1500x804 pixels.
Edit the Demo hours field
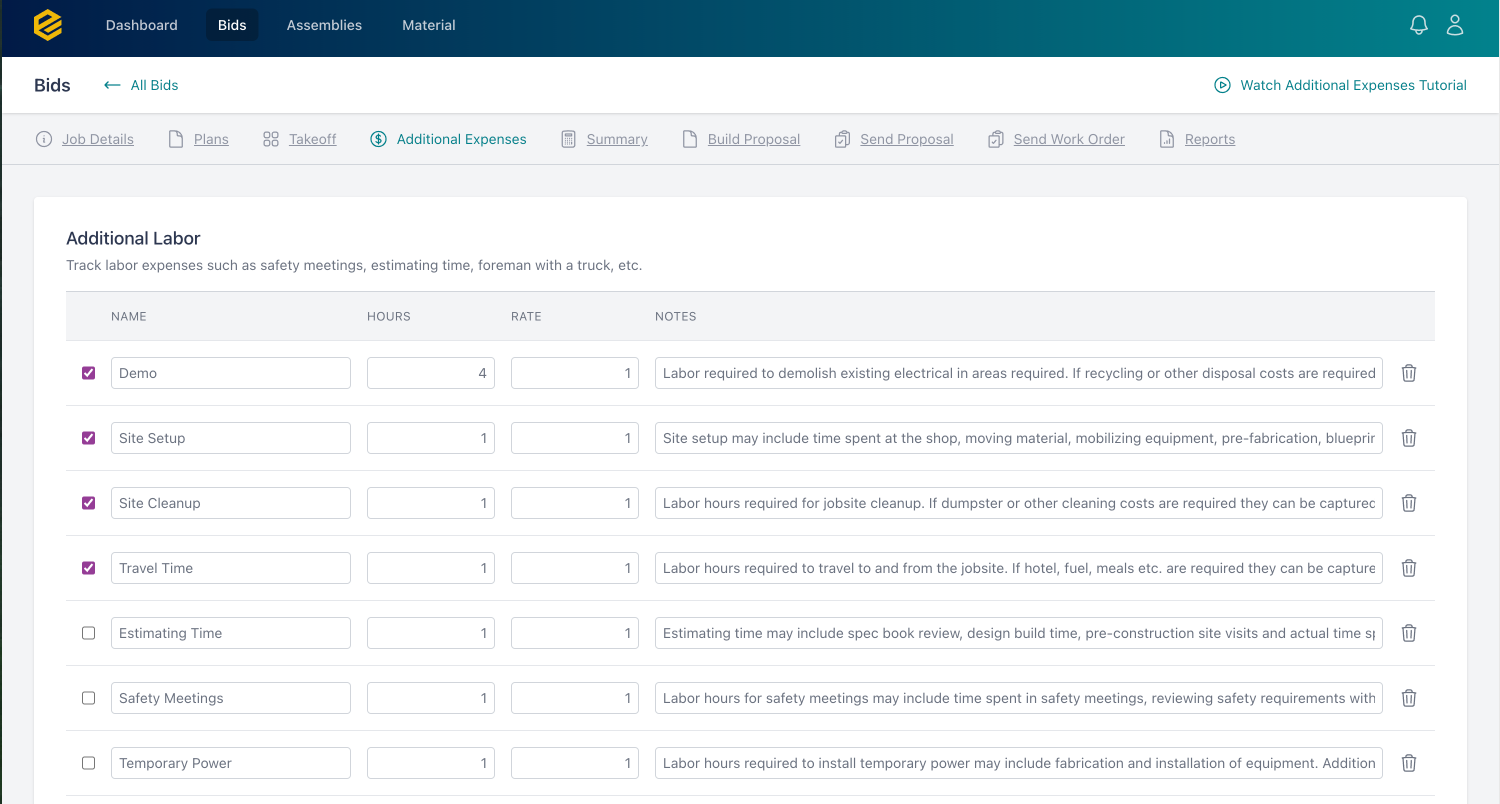pyautogui.click(x=431, y=373)
